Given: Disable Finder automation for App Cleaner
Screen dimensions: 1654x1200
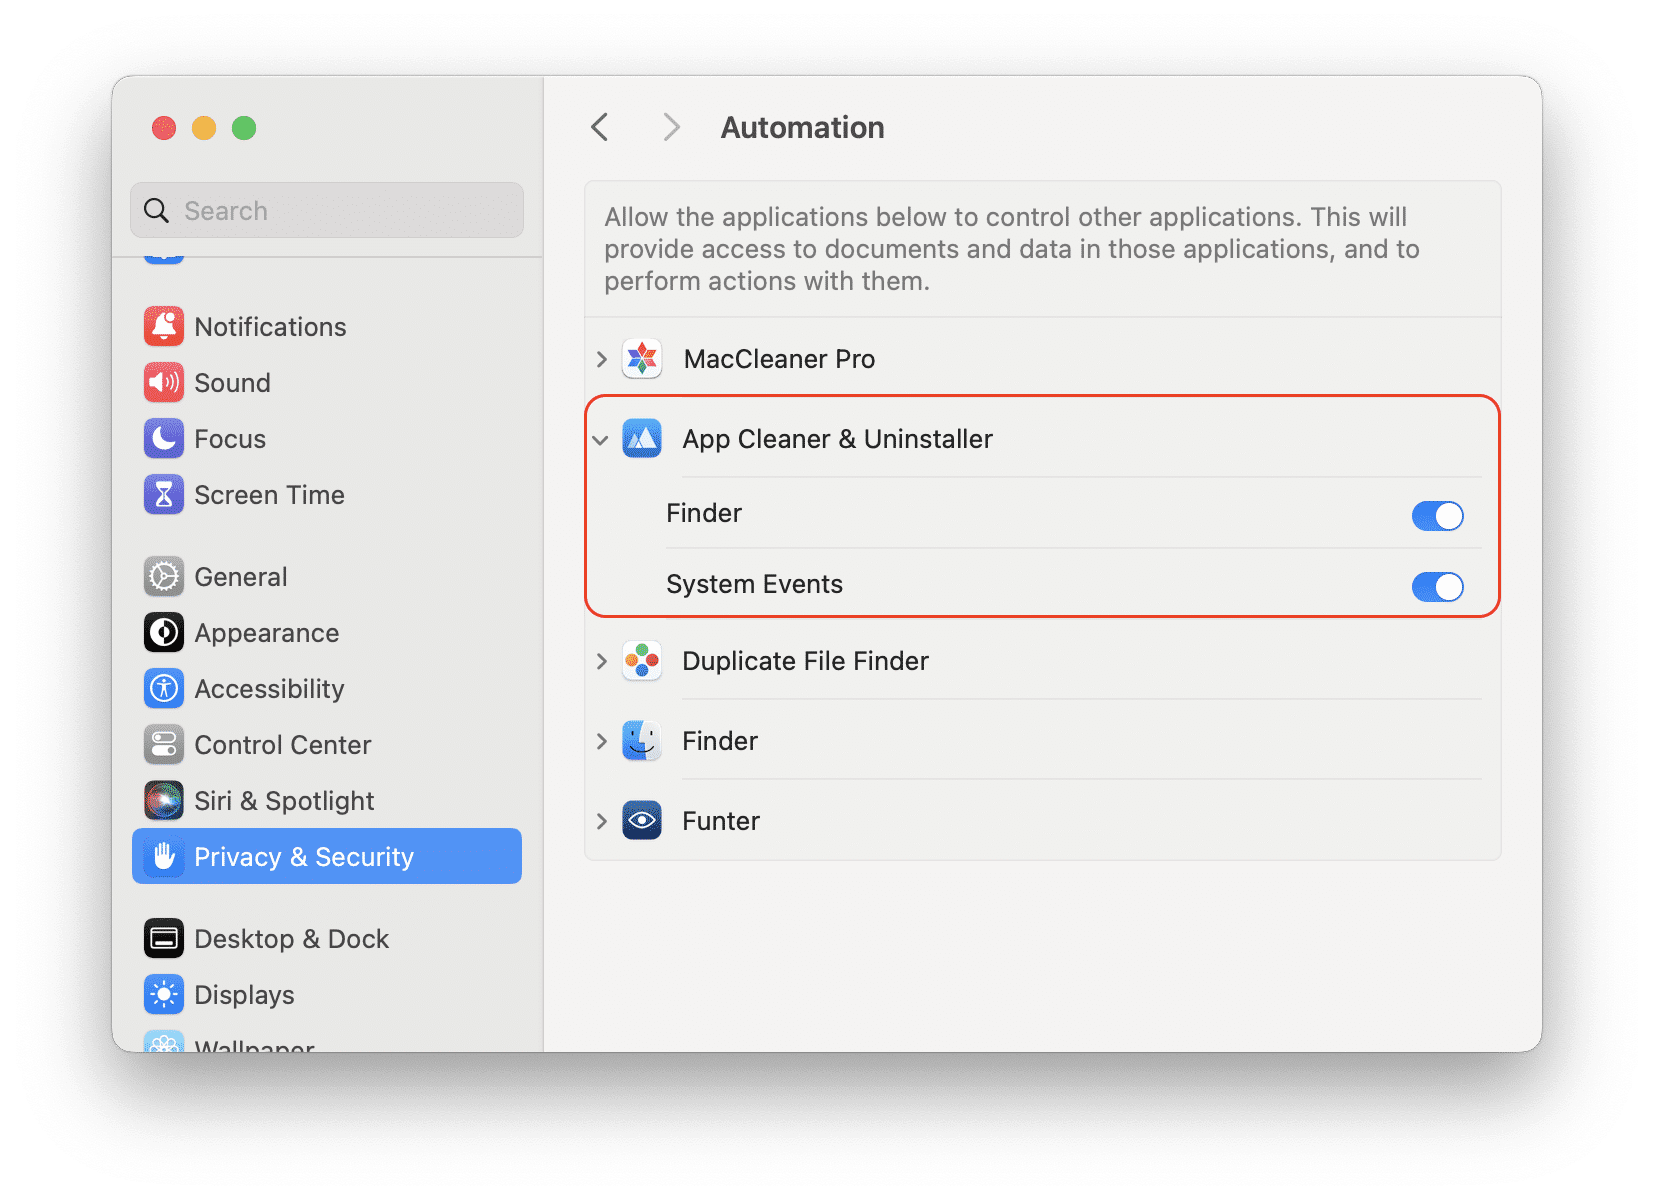Looking at the screenshot, I should pyautogui.click(x=1437, y=516).
